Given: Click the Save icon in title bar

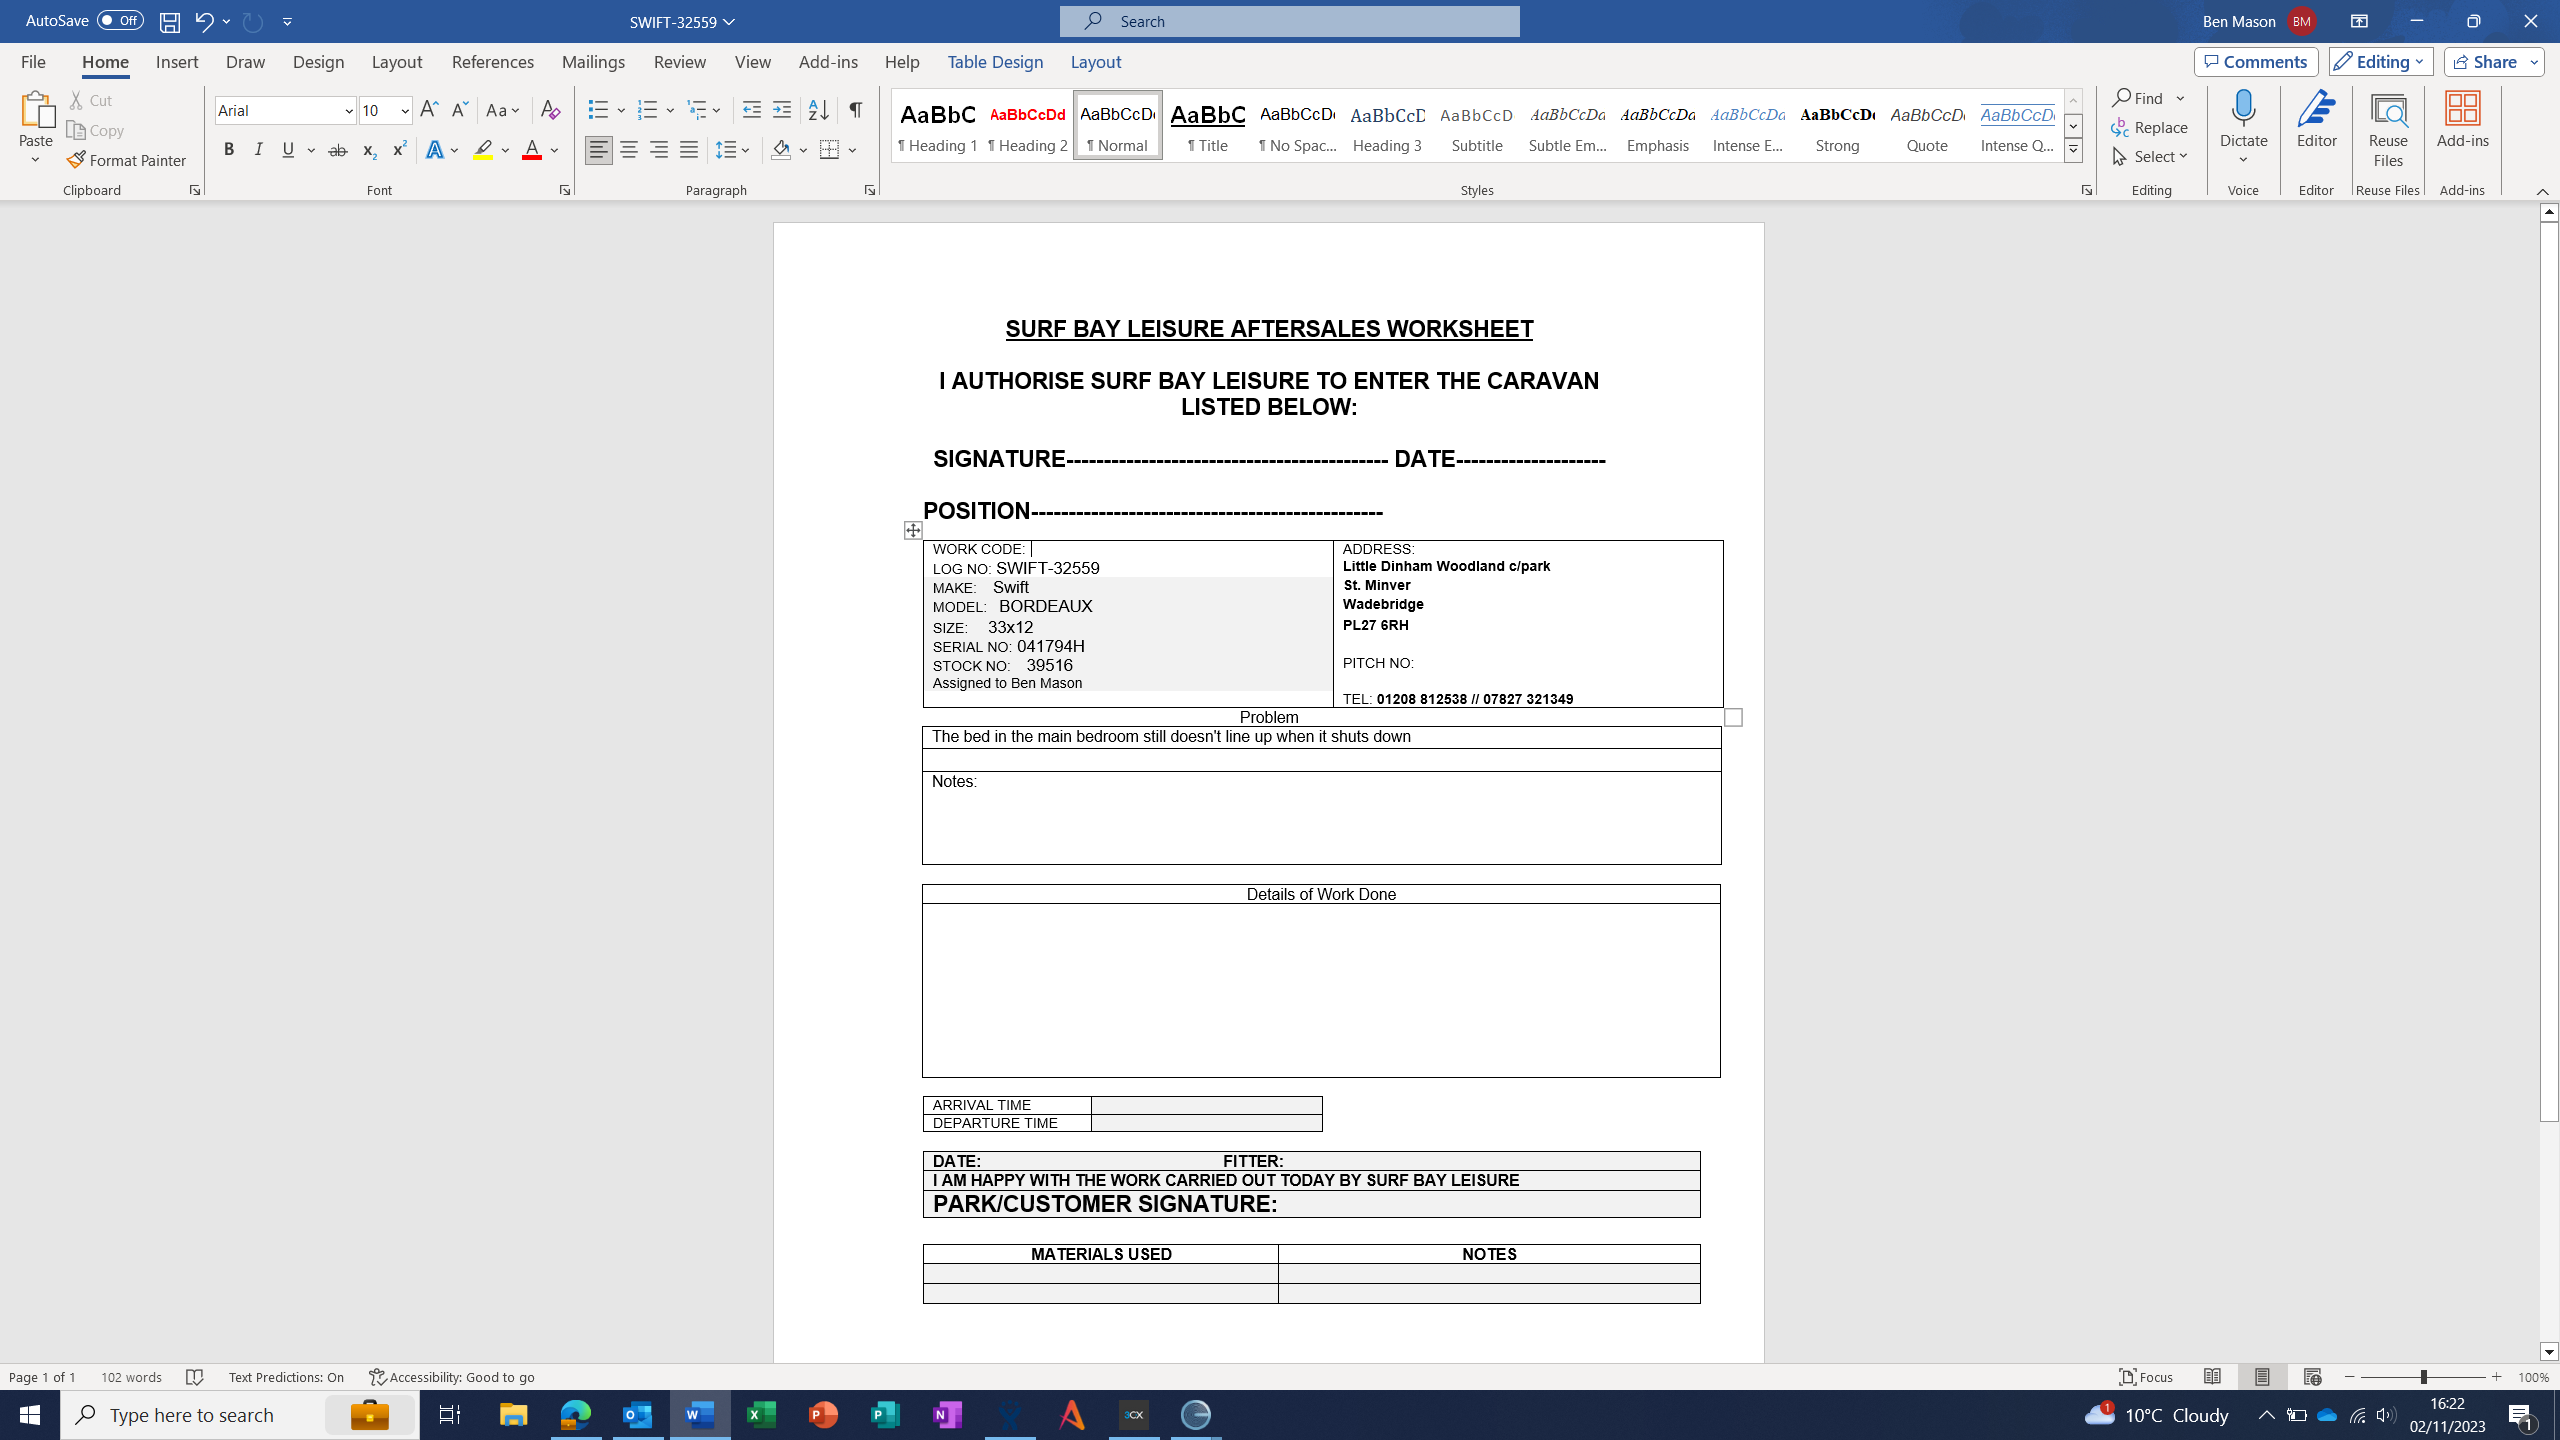Looking at the screenshot, I should 170,21.
